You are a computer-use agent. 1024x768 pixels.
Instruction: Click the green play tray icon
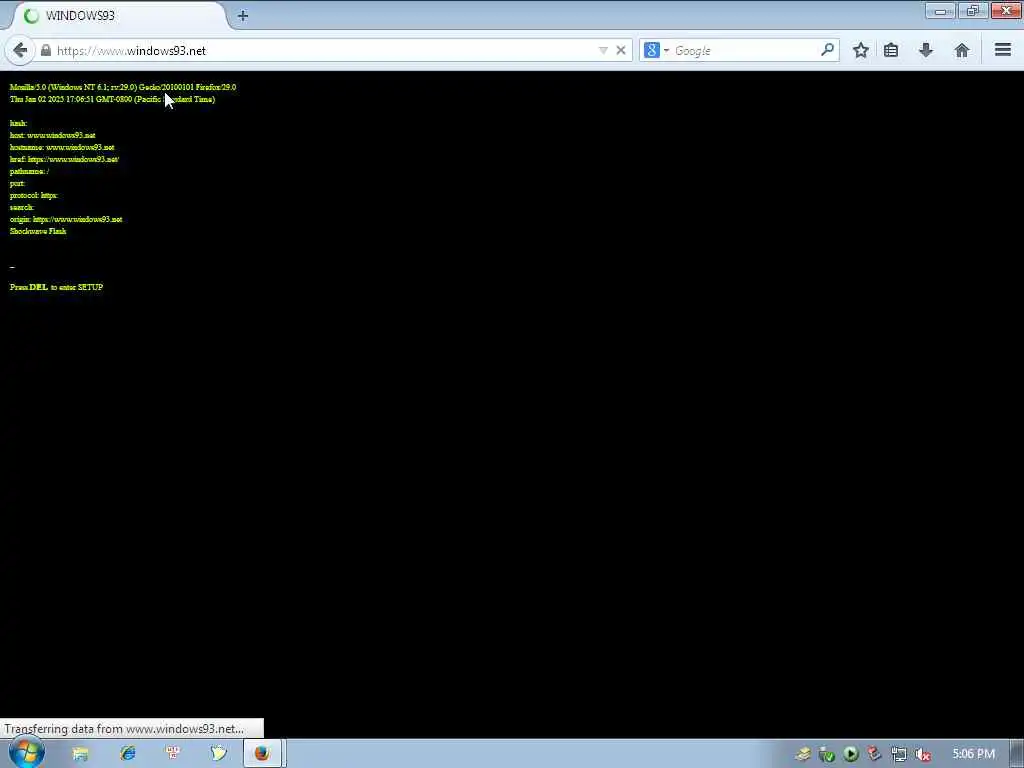[850, 754]
